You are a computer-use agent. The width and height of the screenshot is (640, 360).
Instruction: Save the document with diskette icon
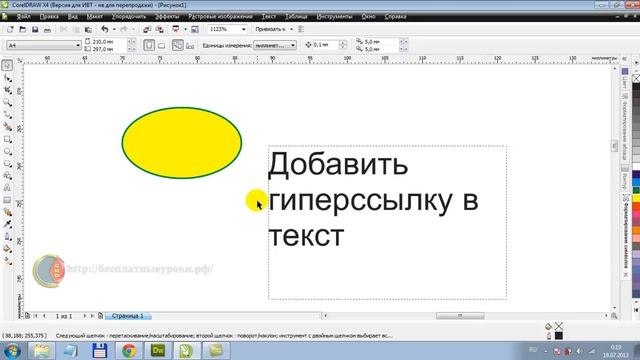[x=35, y=29]
